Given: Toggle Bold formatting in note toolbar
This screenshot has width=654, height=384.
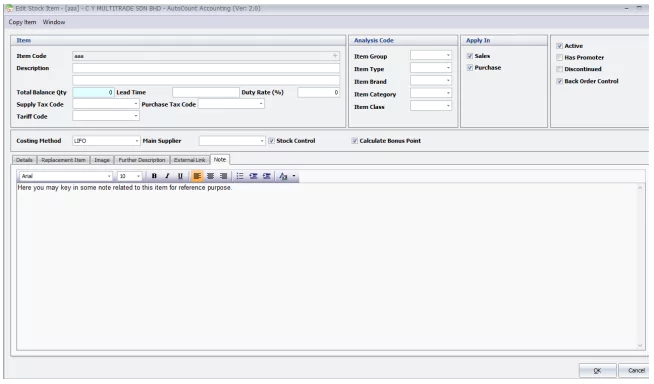Looking at the screenshot, I should click(154, 176).
